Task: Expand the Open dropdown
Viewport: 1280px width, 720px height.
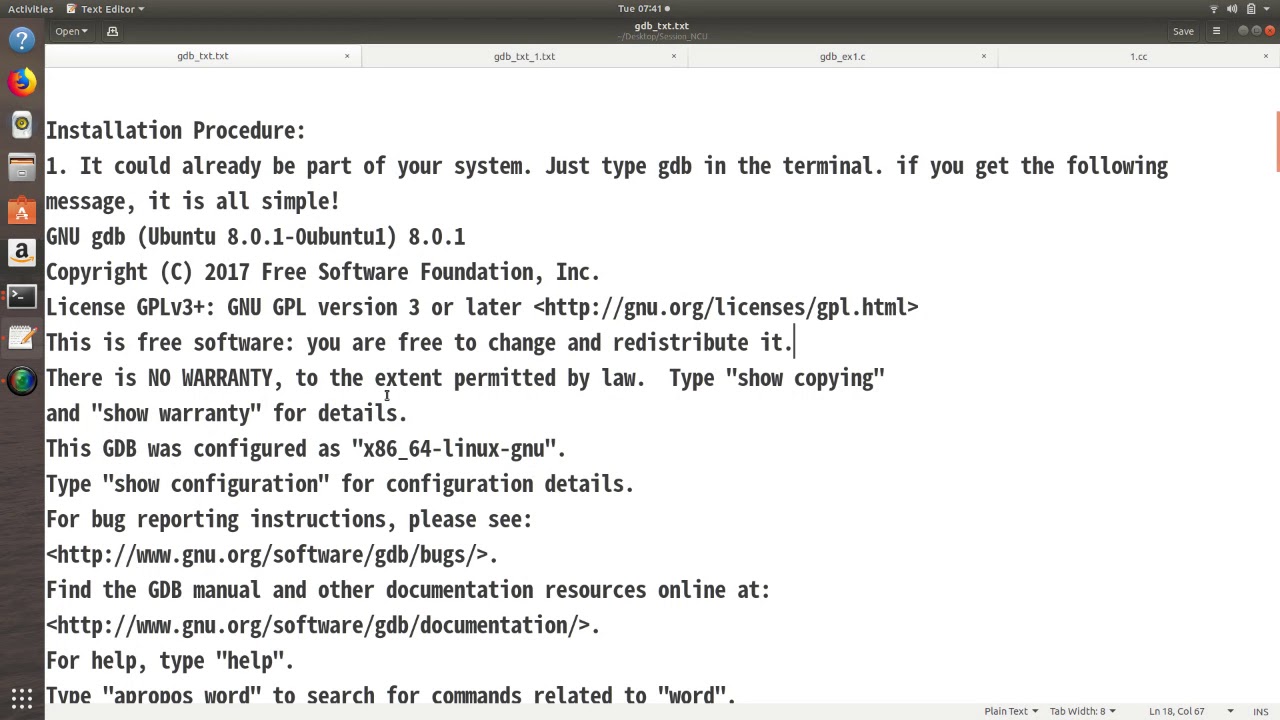Action: [71, 31]
